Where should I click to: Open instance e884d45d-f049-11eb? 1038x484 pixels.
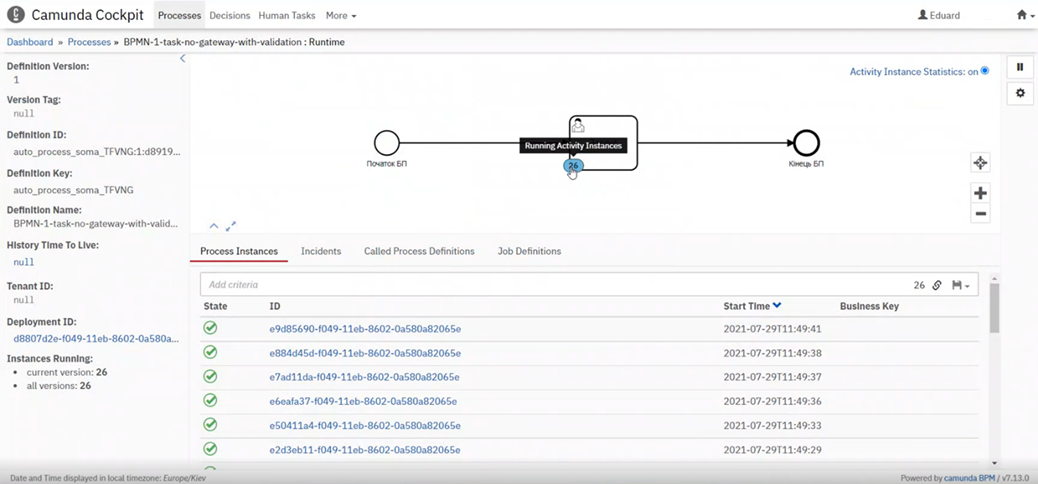pyautogui.click(x=365, y=353)
